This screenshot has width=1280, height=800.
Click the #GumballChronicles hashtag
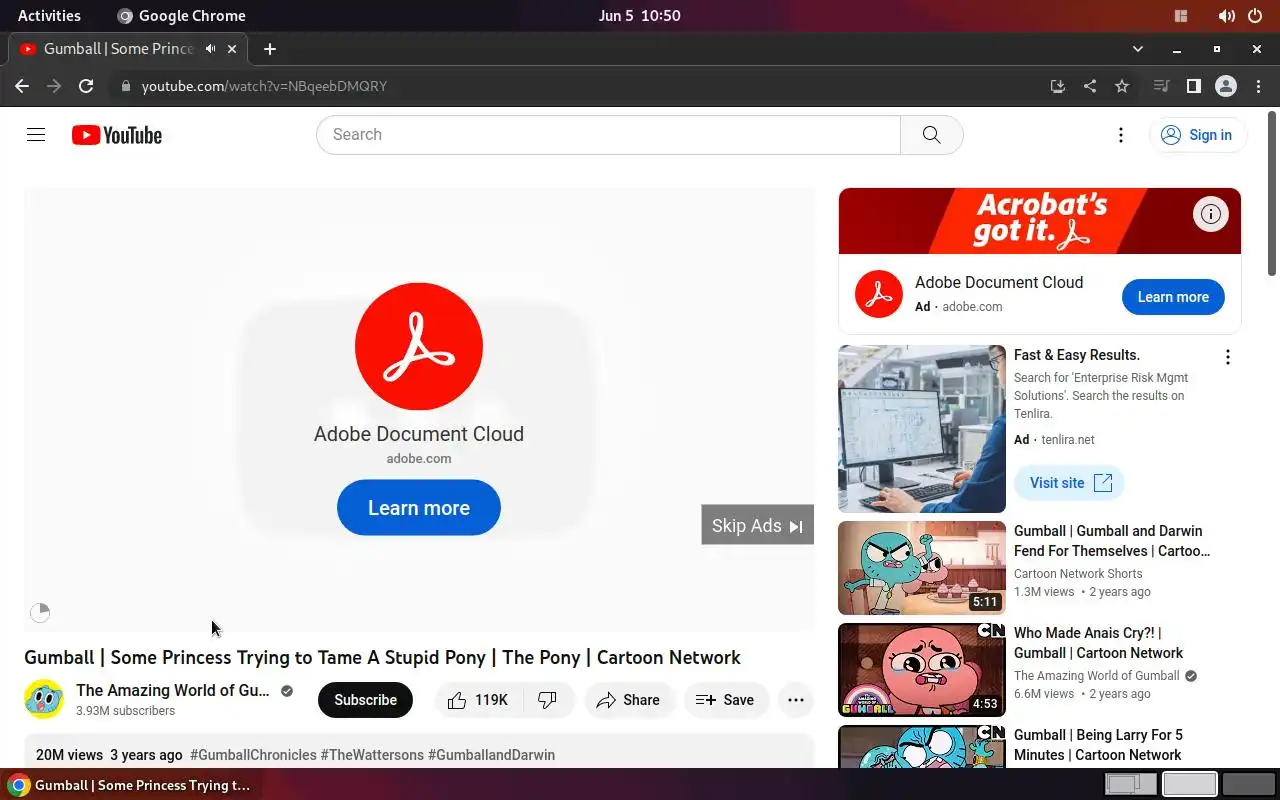[253, 755]
